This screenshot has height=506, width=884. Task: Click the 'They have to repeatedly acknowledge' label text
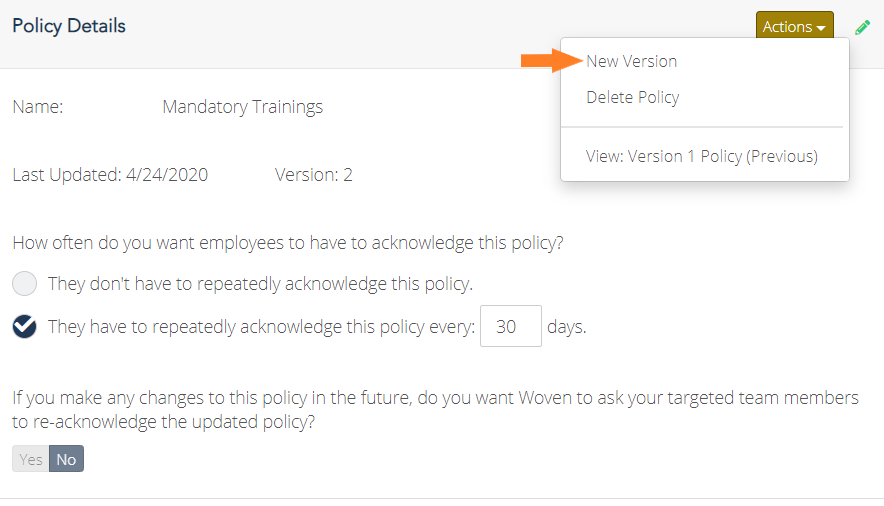tap(261, 327)
